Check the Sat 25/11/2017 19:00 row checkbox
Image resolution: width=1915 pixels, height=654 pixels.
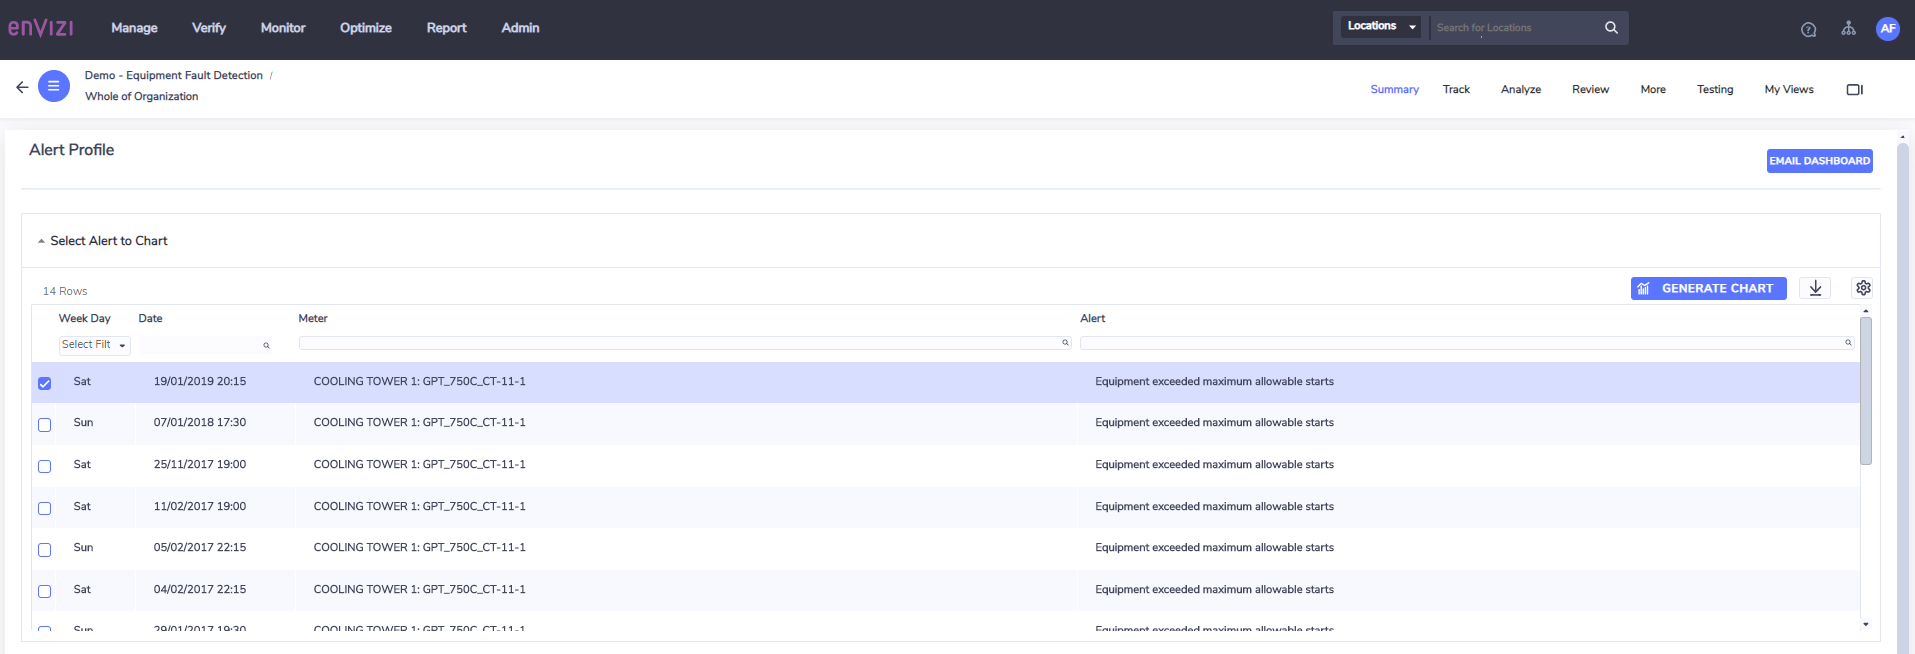point(45,466)
